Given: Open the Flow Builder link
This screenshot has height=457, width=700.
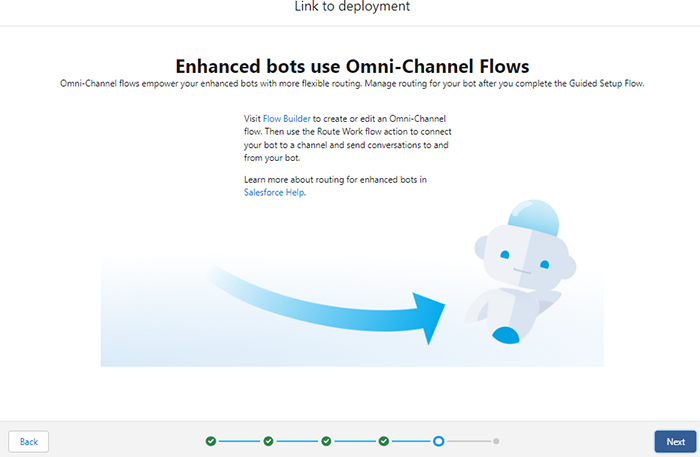Looking at the screenshot, I should pyautogui.click(x=286, y=119).
